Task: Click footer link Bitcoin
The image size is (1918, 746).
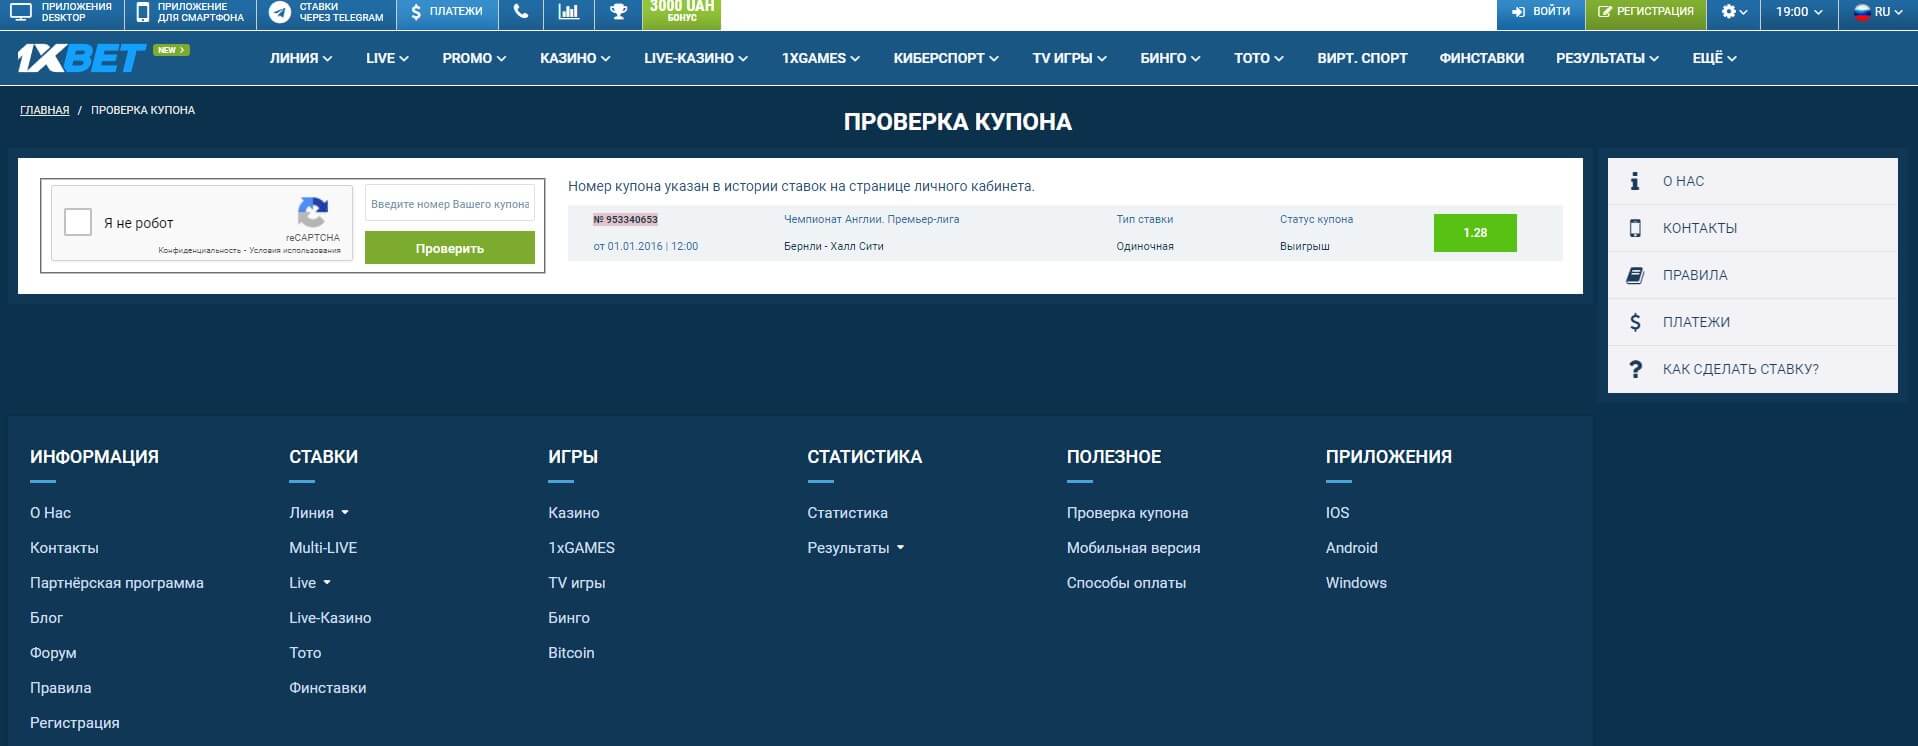Action: (571, 653)
